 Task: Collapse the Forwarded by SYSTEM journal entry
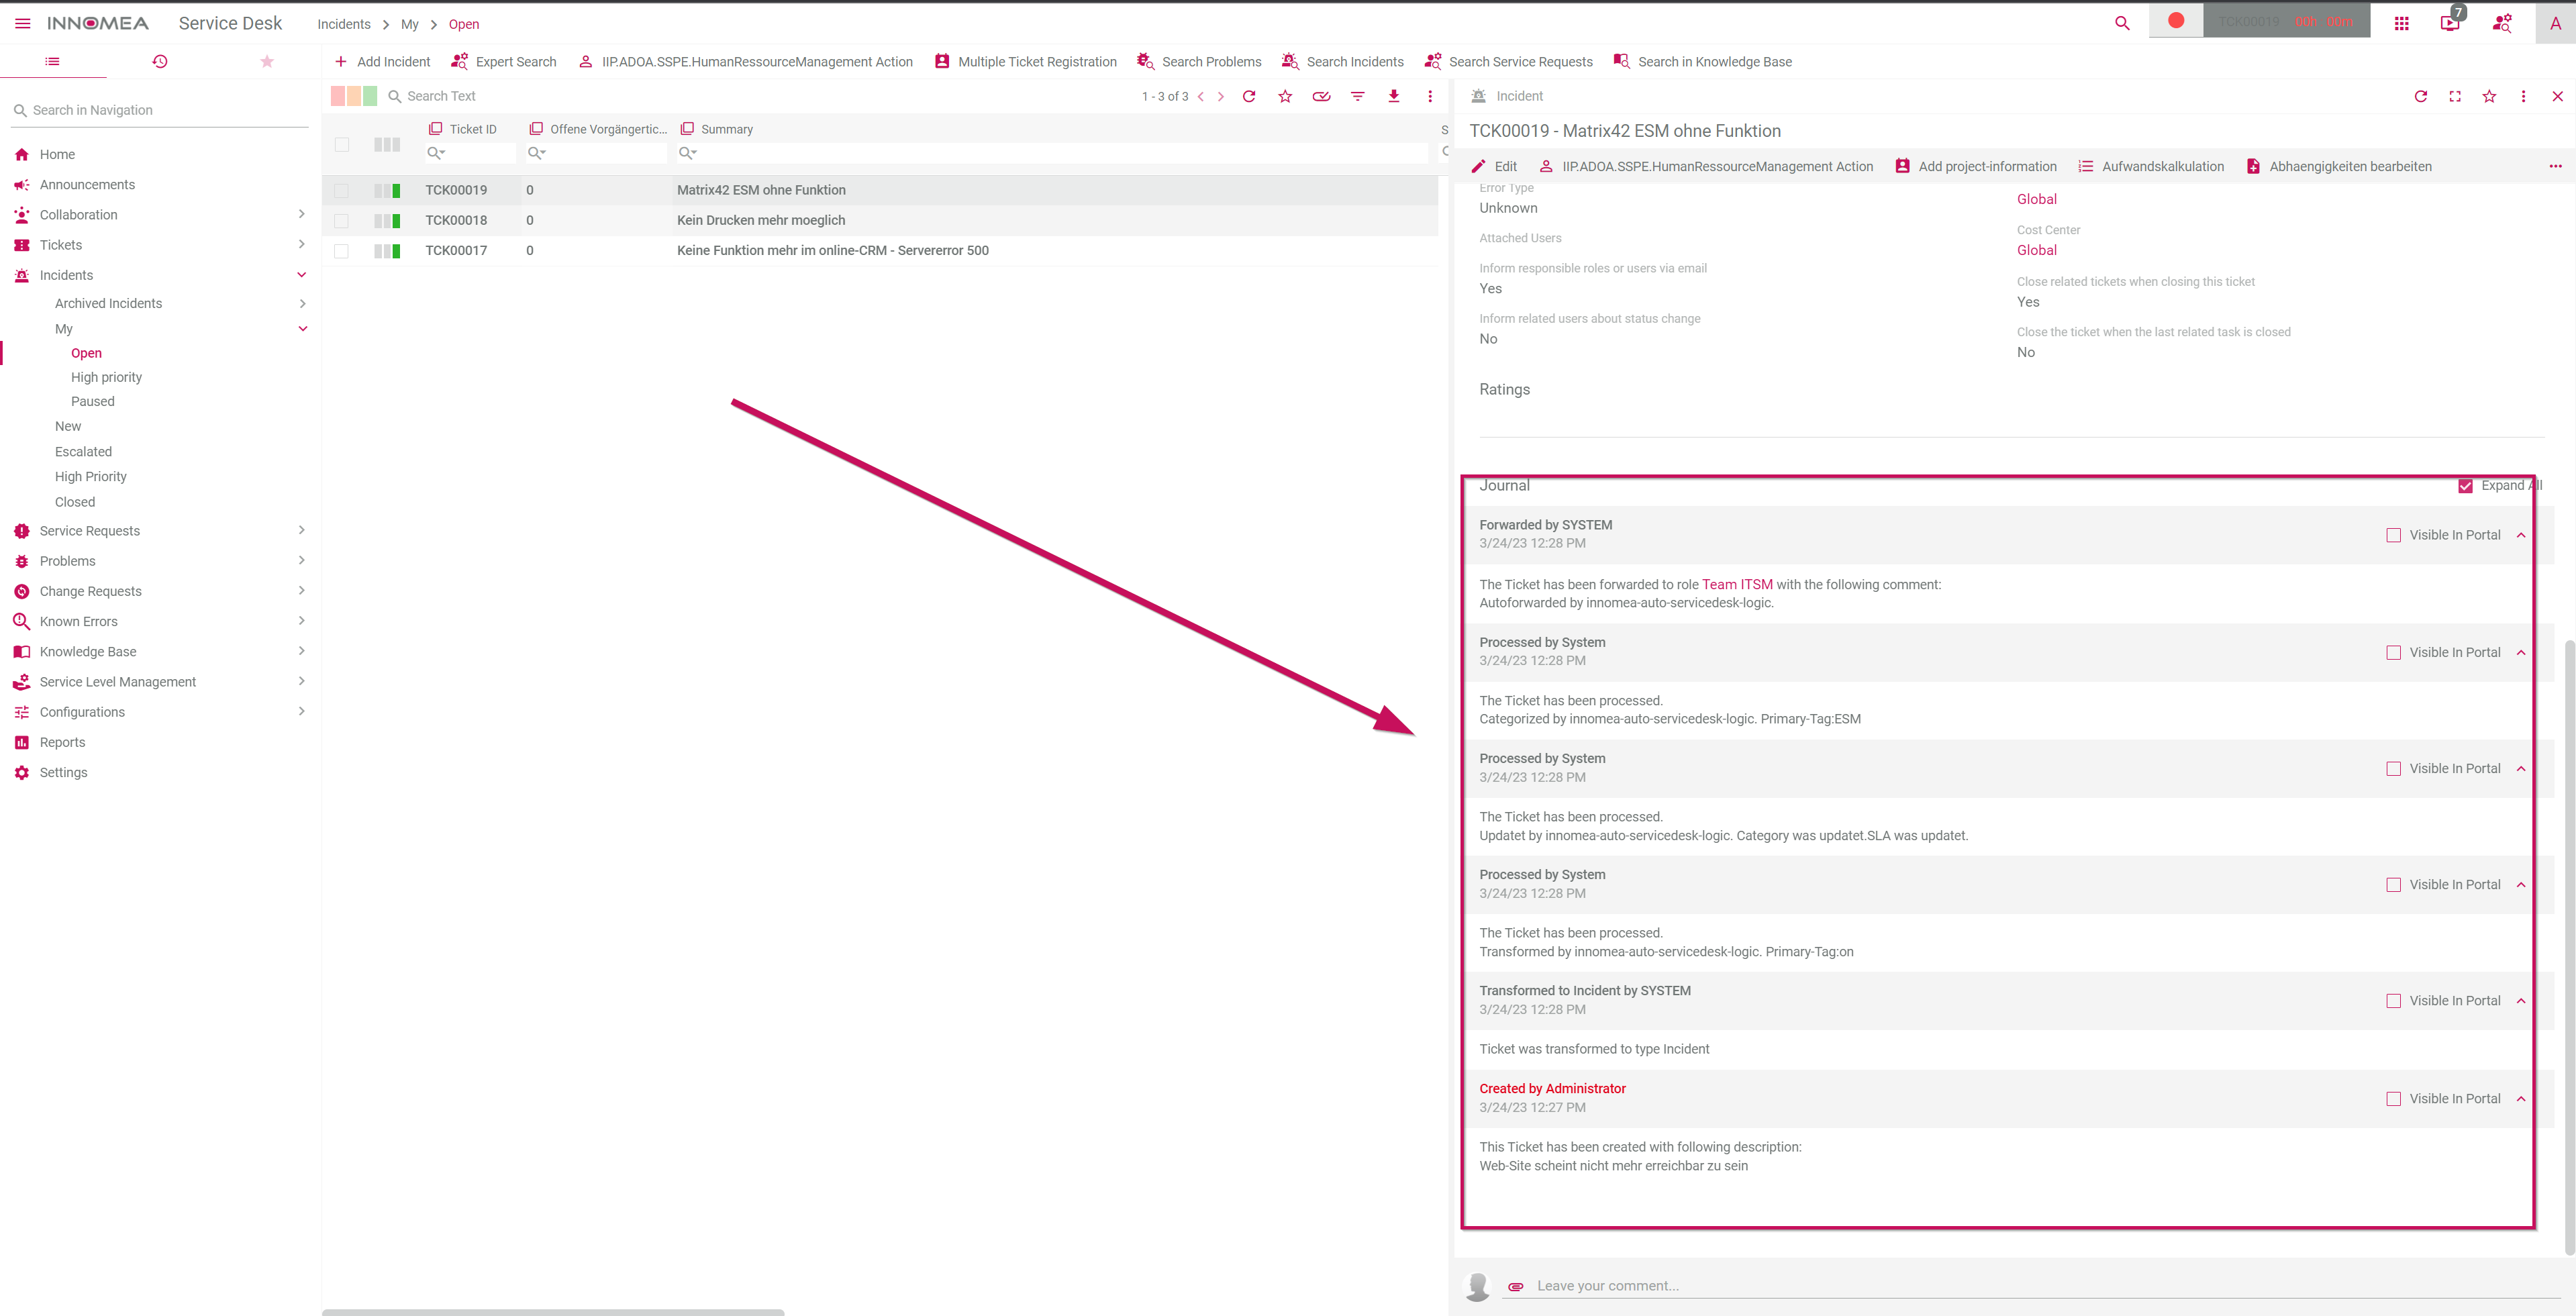(2522, 534)
